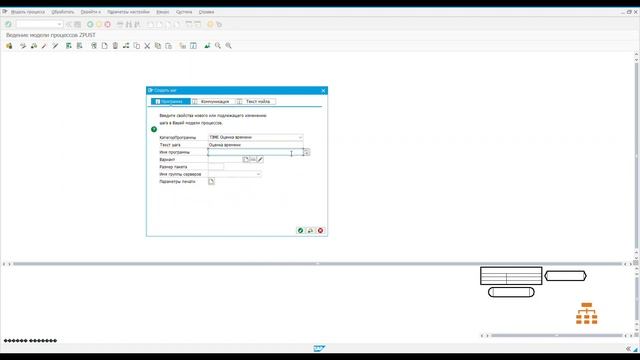The width and height of the screenshot is (640, 360).
Task: Click the red Cancel button in the standard toolbar
Action: [108, 24]
